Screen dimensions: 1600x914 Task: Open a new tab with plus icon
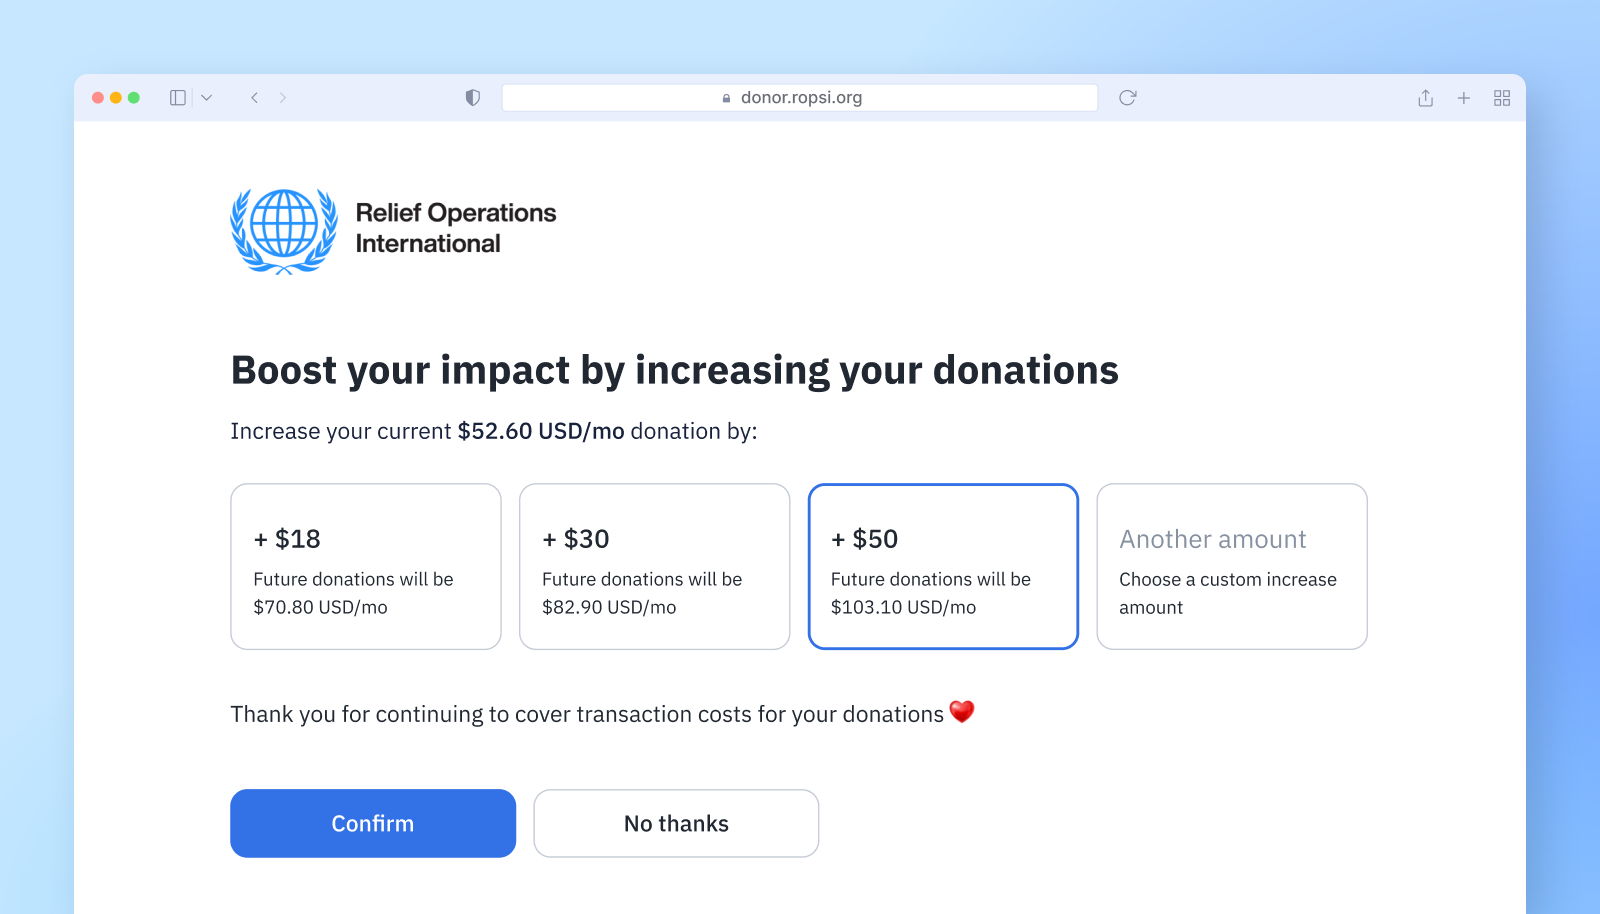[1464, 98]
